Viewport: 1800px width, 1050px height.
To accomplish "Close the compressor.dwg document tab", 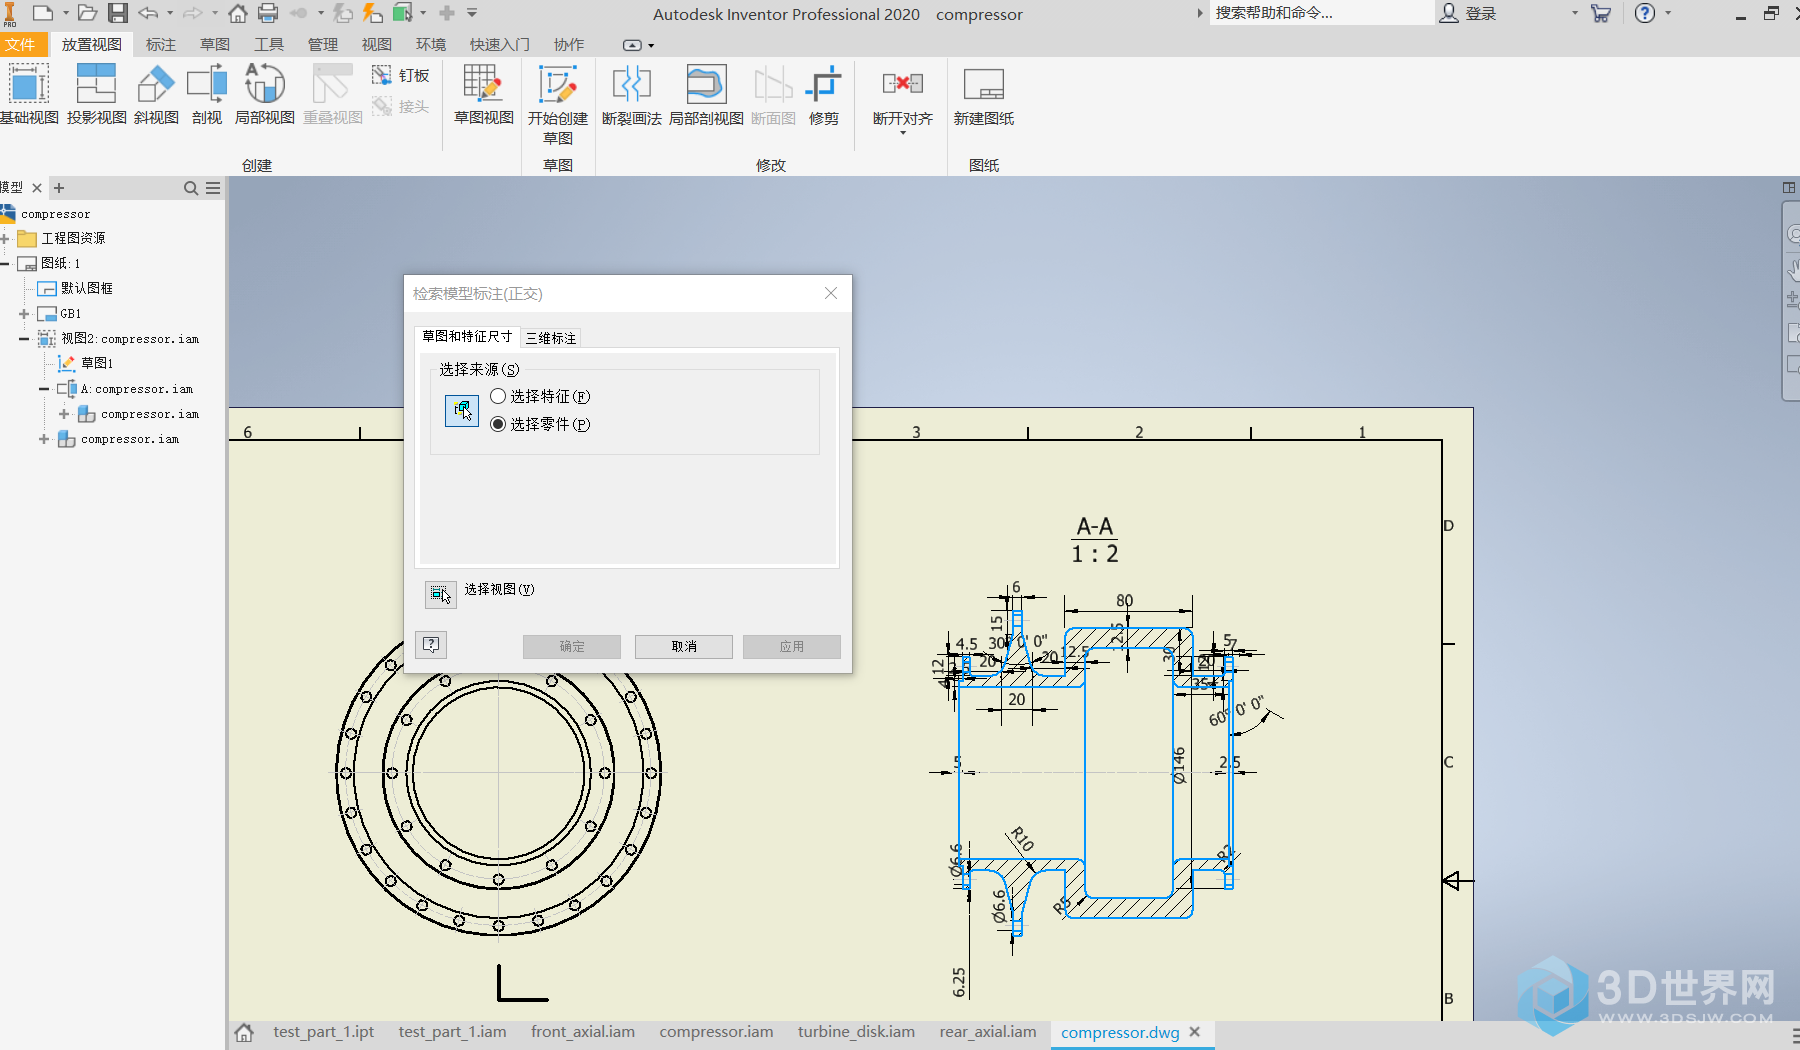I will (x=1195, y=1032).
